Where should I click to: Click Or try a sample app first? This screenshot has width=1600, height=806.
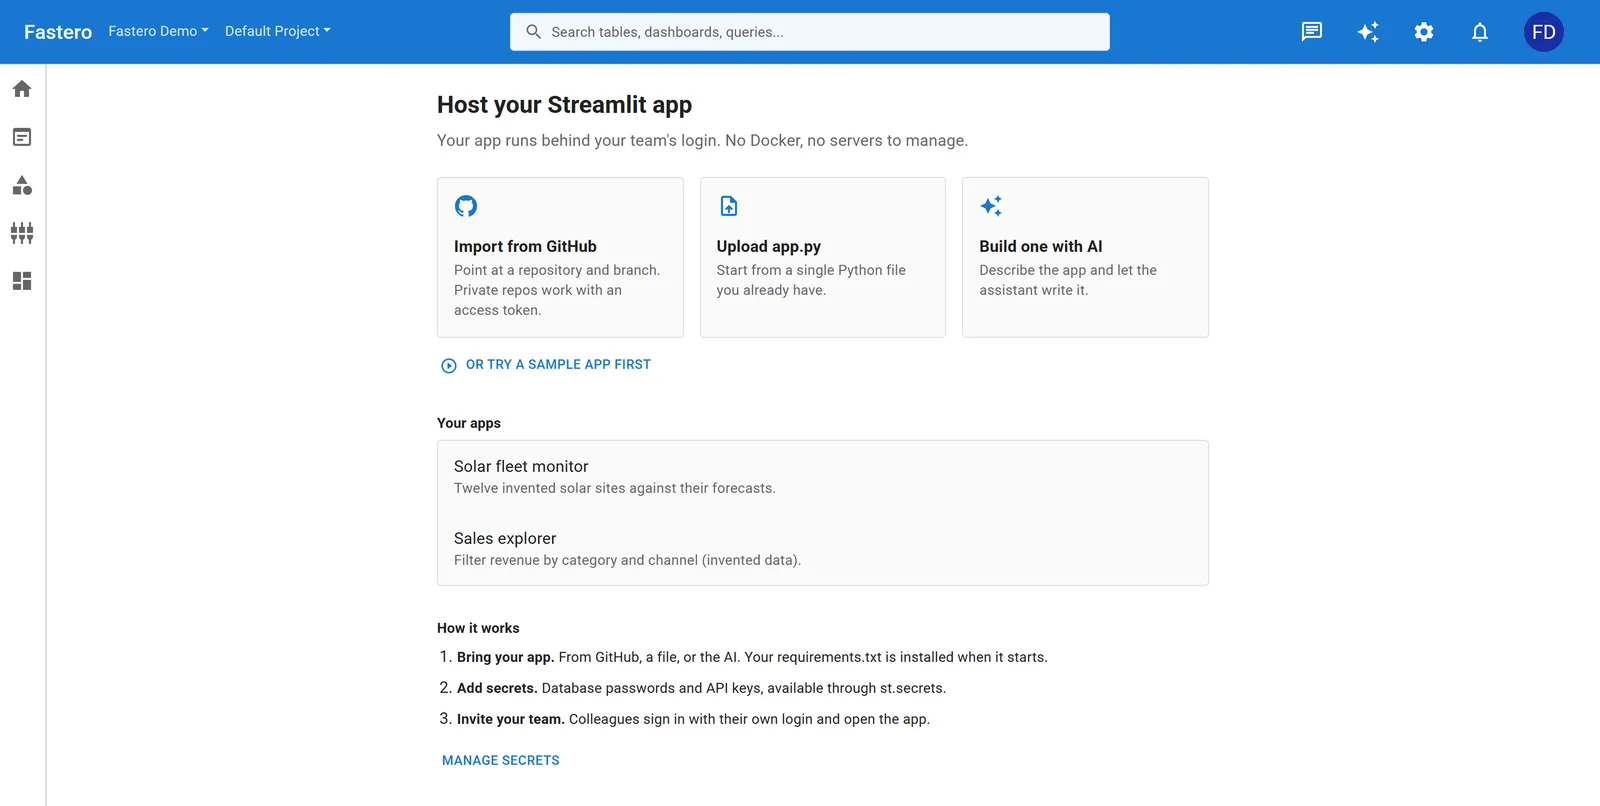pos(546,365)
